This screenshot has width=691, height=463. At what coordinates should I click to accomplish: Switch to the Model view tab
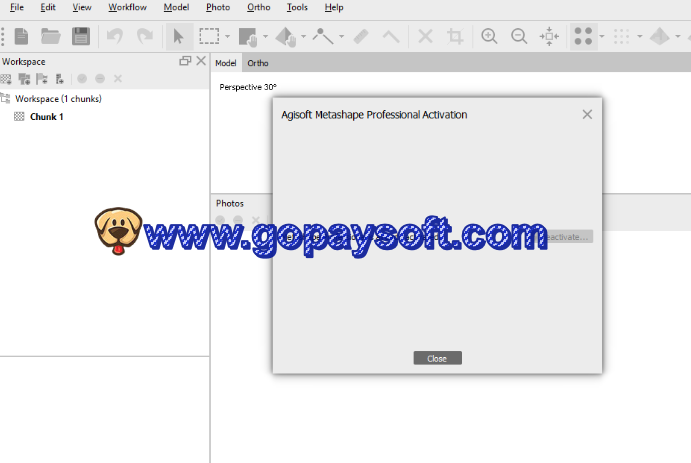226,63
